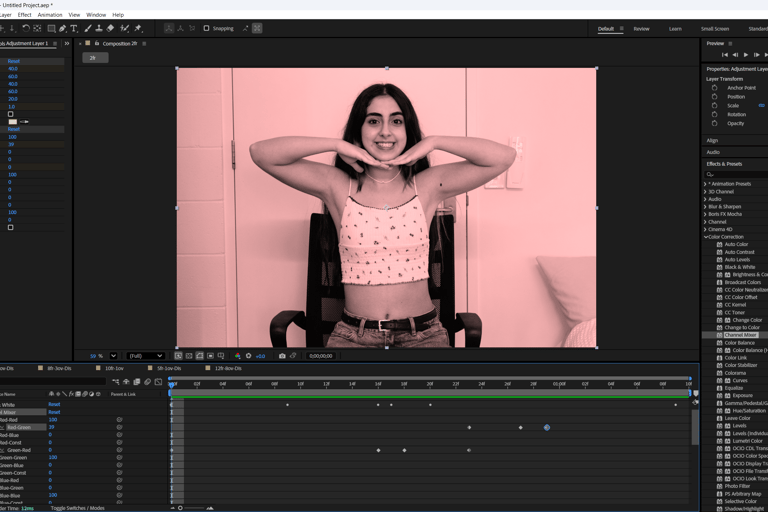768x512 pixels.
Task: Toggle Position stopwatch in Properties
Action: (x=714, y=97)
